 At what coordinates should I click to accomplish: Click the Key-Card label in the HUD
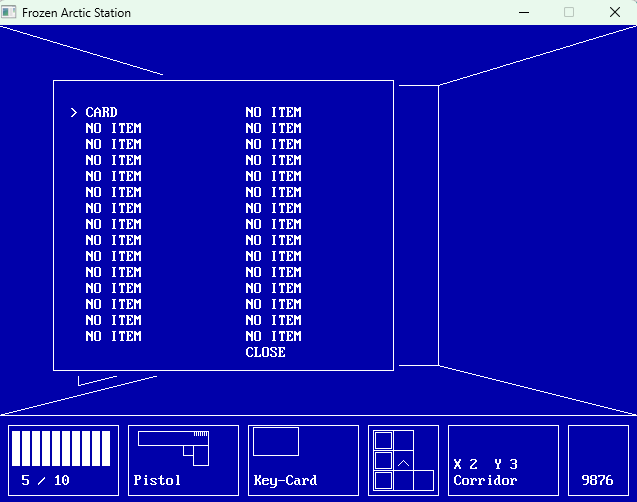click(285, 480)
